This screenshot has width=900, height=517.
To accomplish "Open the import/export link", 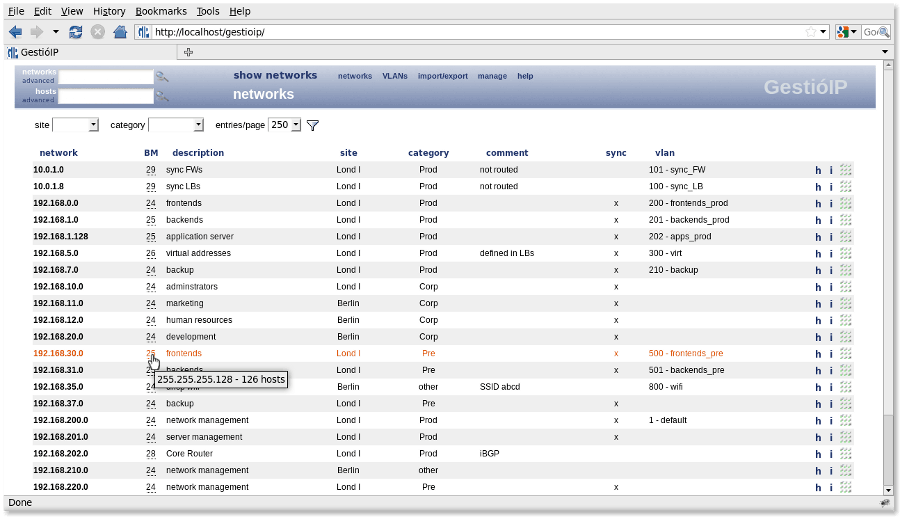I will tap(442, 76).
